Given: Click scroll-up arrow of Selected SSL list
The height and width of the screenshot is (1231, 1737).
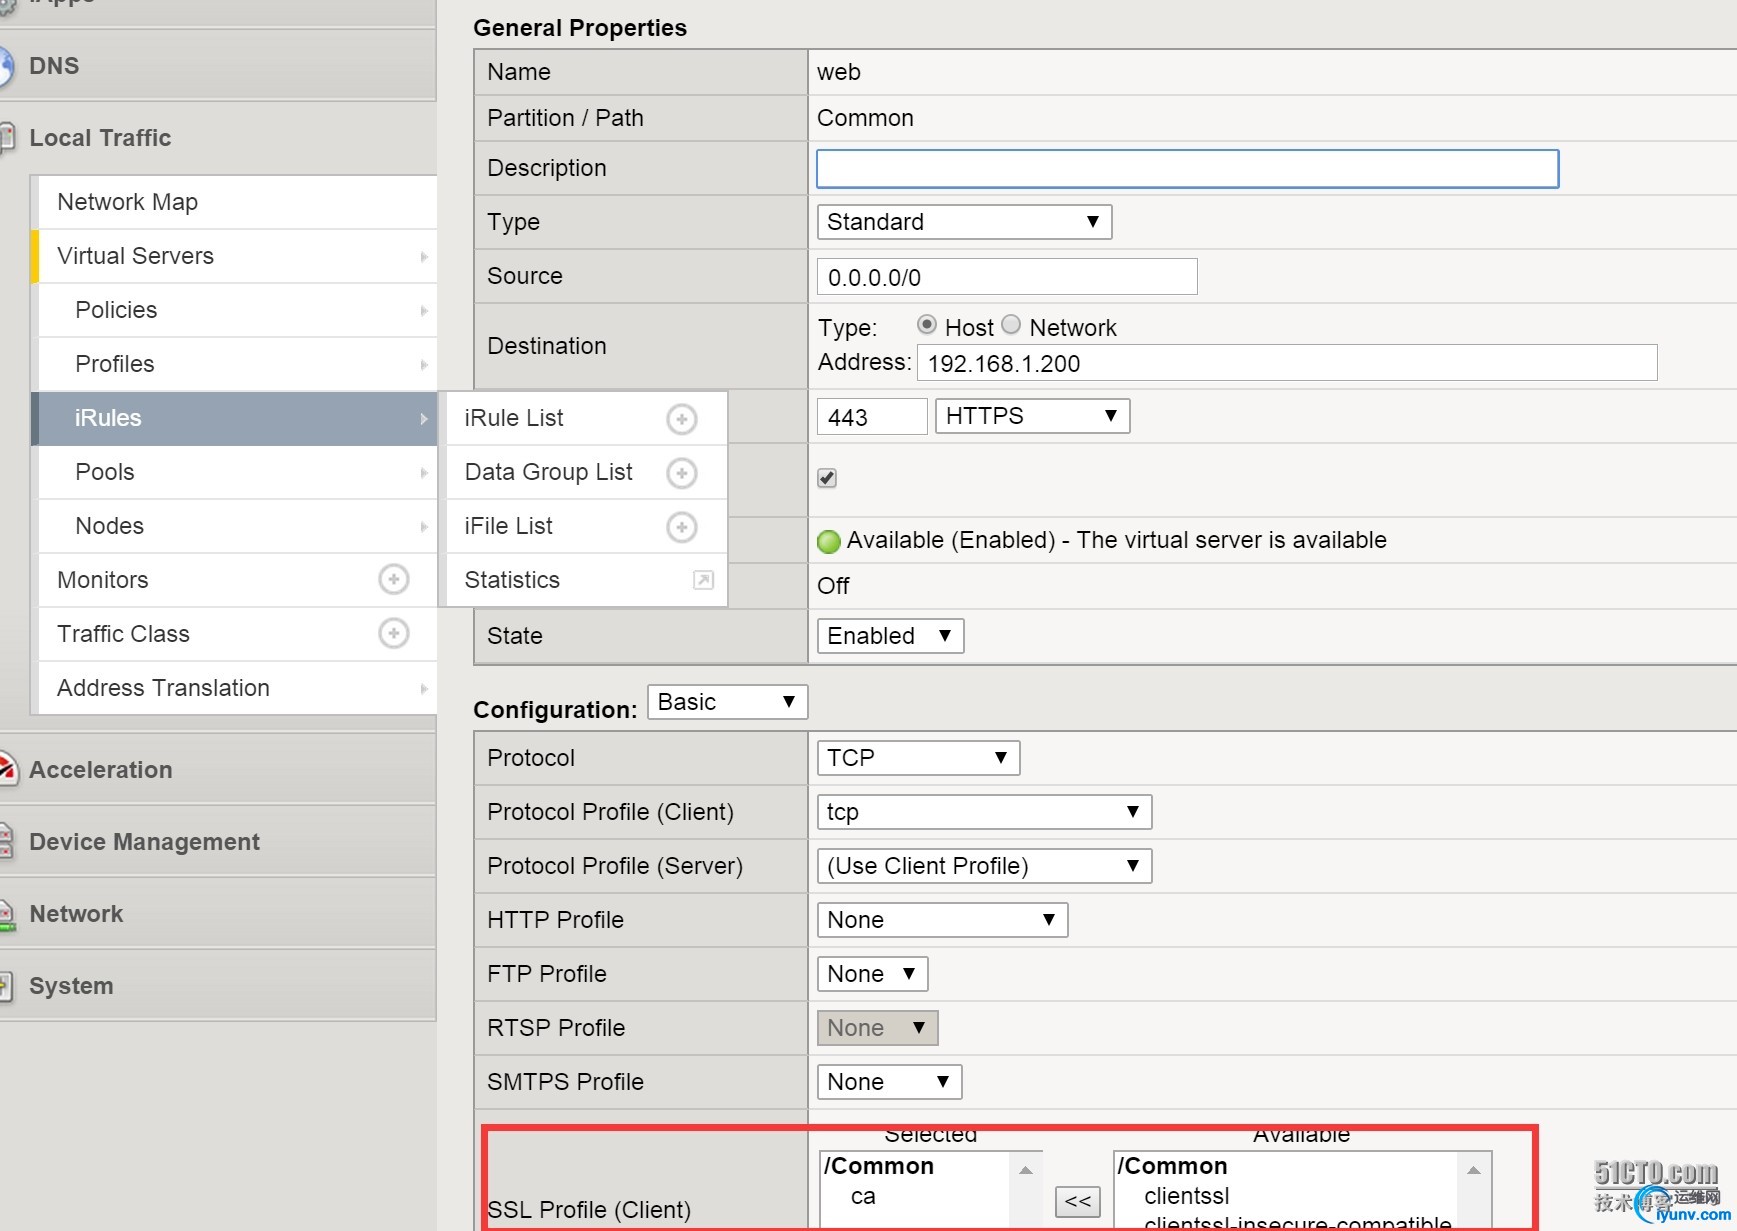Looking at the screenshot, I should pyautogui.click(x=1026, y=1169).
